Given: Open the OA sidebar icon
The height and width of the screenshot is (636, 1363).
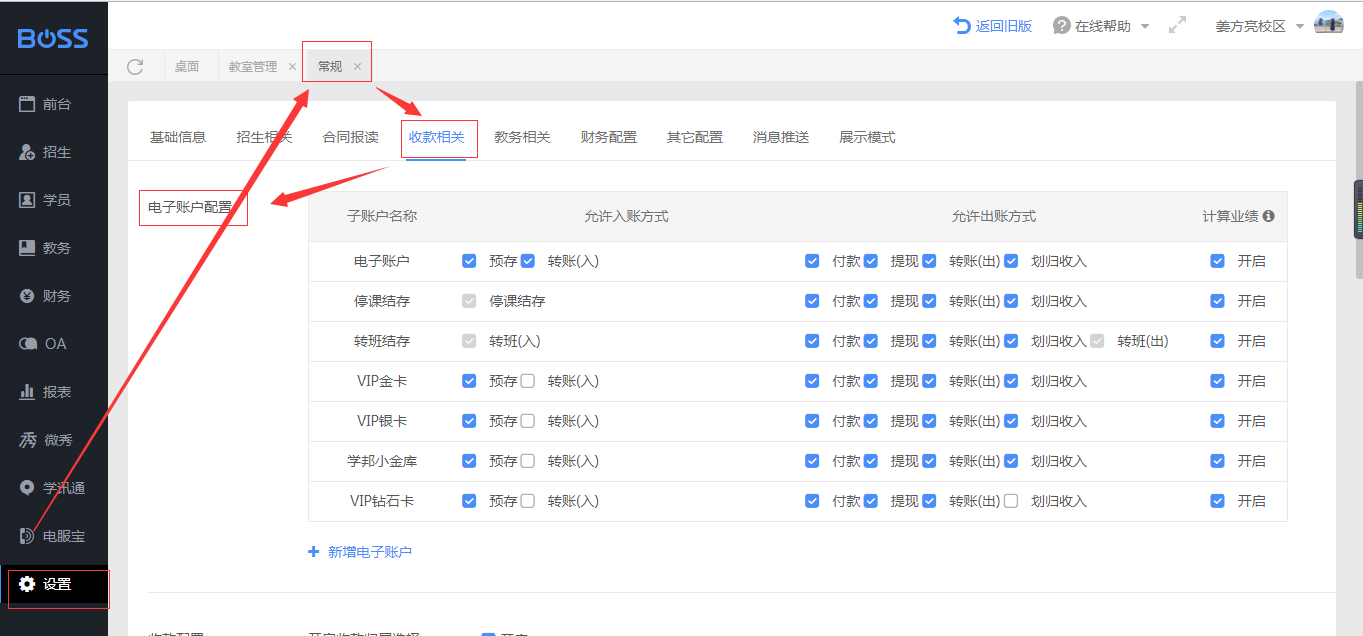Looking at the screenshot, I should [x=28, y=344].
